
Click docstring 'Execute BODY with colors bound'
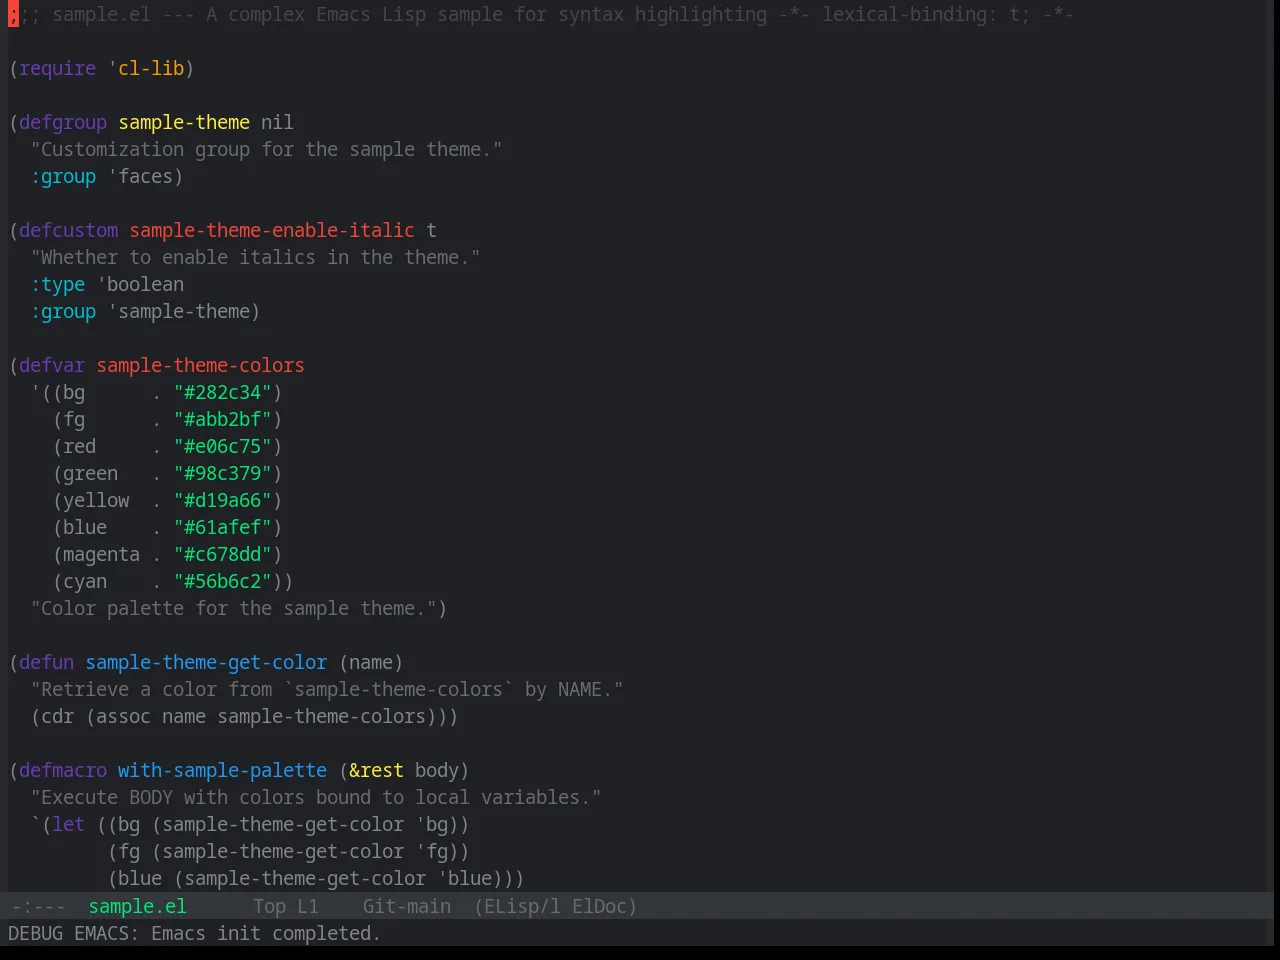316,797
